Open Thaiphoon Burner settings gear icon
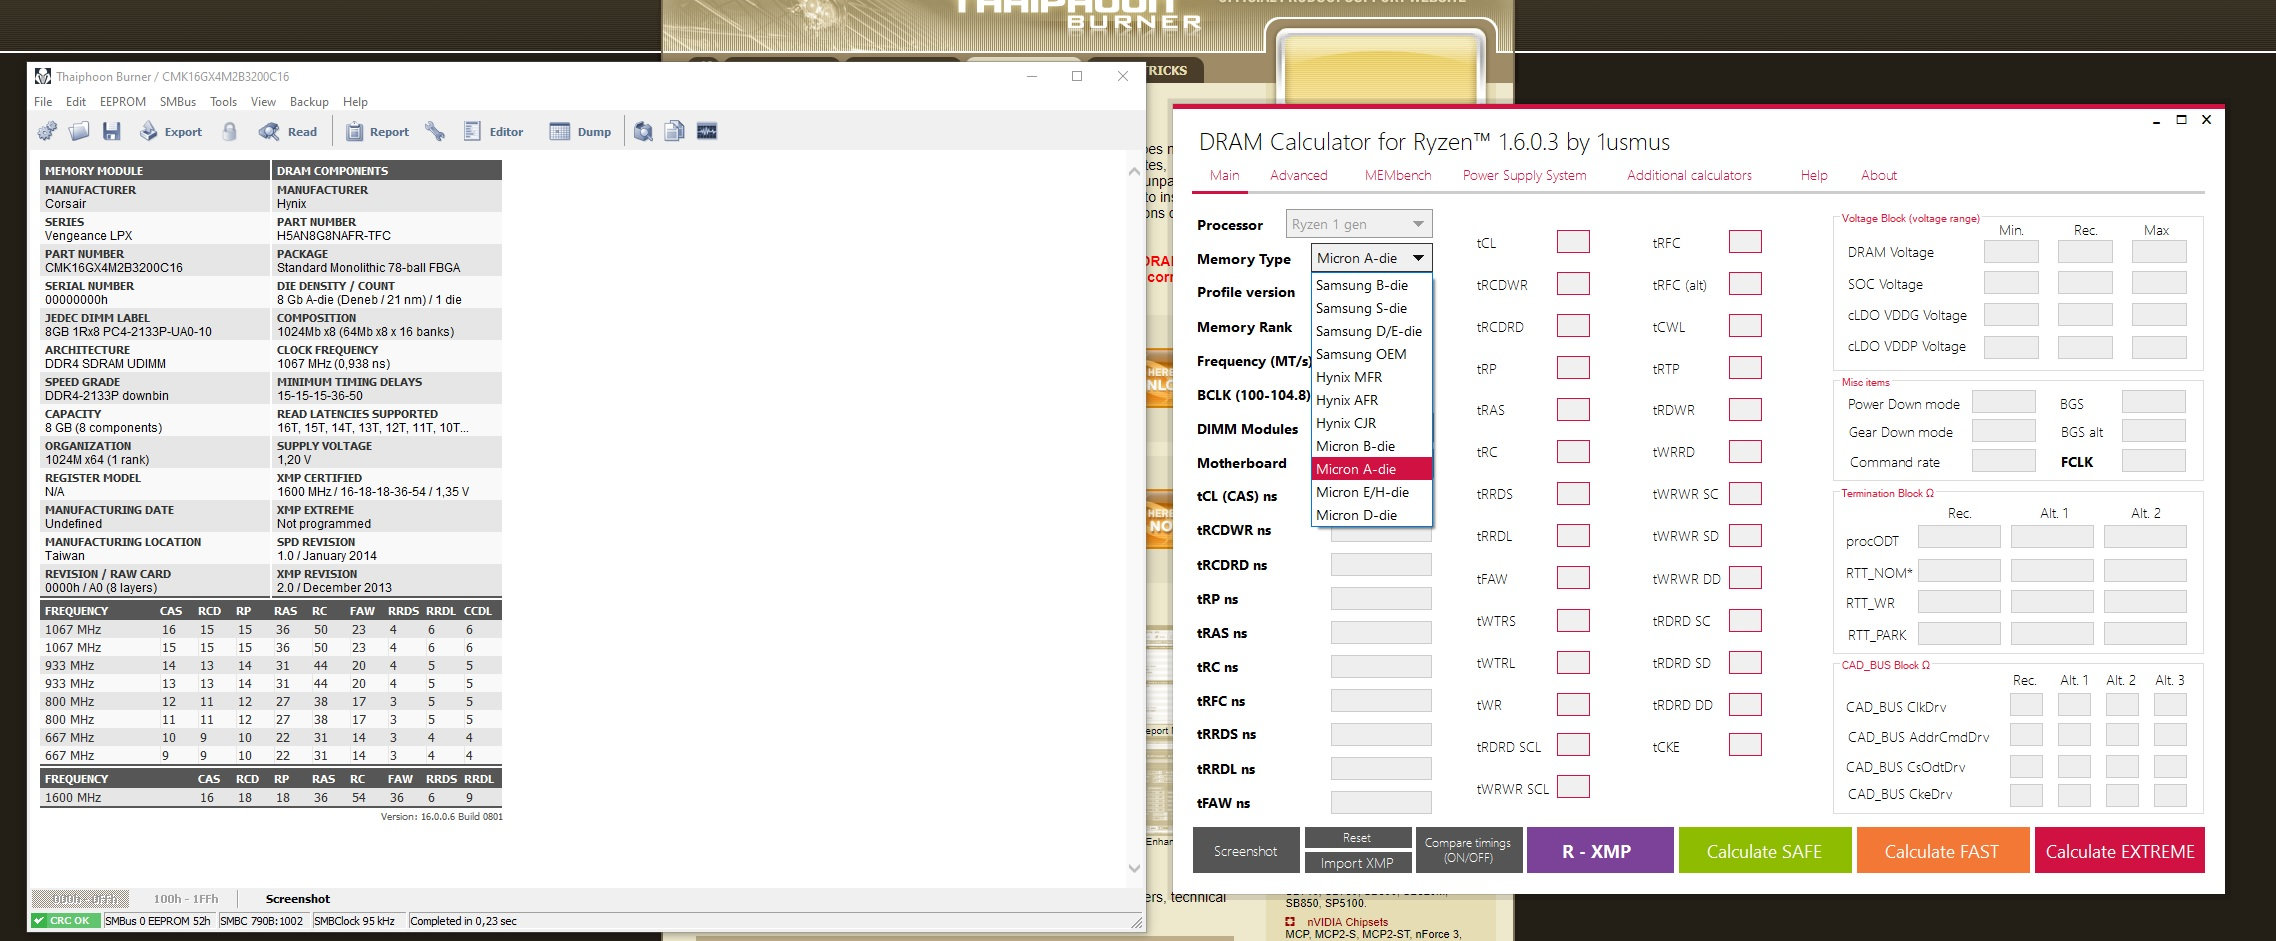The image size is (2276, 941). (x=47, y=131)
